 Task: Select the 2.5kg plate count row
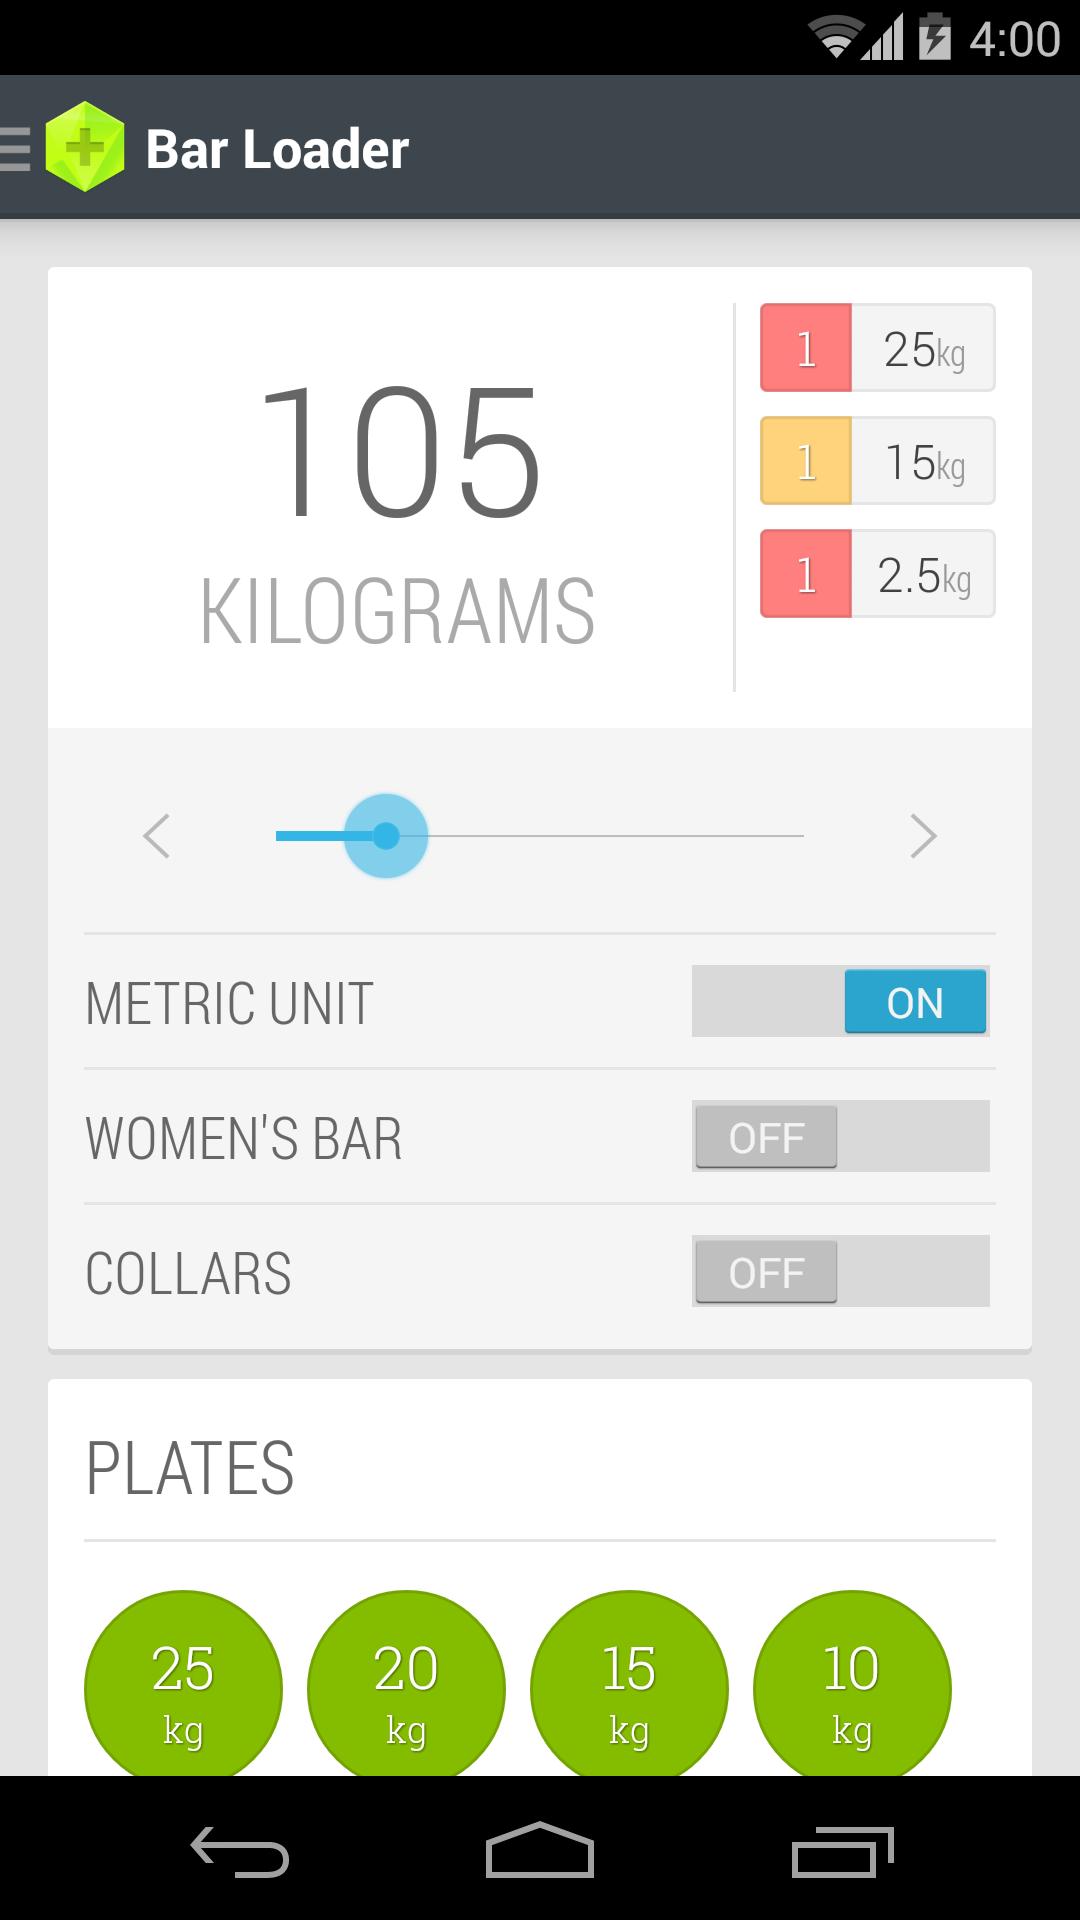coord(877,574)
